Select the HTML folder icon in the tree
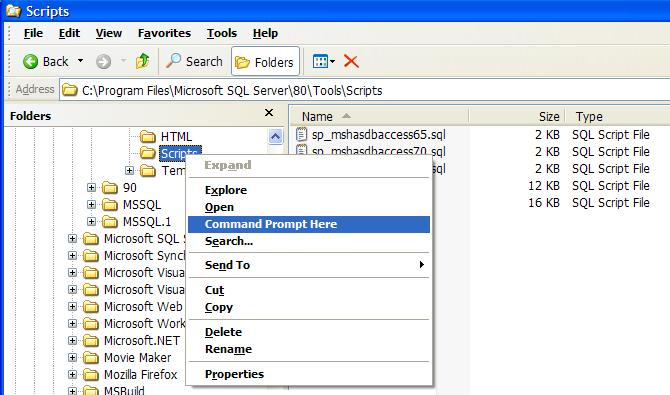The width and height of the screenshot is (670, 395). click(x=148, y=137)
